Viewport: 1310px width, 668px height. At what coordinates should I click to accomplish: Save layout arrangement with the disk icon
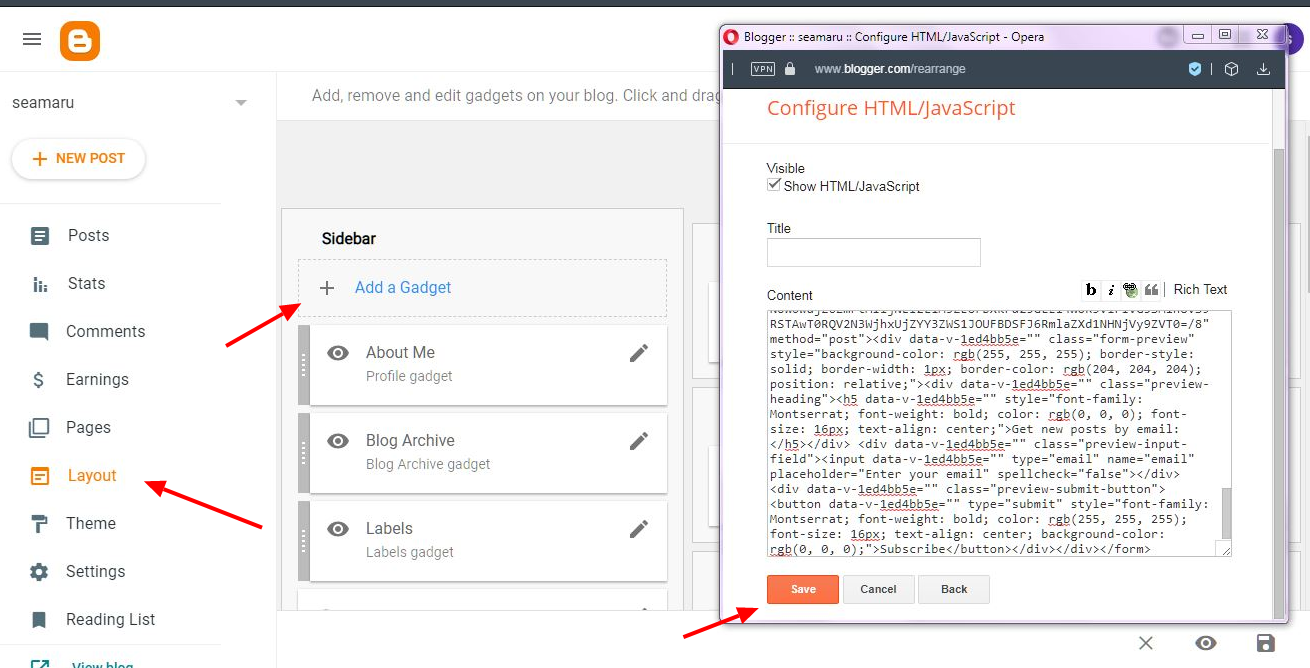pyautogui.click(x=1265, y=643)
